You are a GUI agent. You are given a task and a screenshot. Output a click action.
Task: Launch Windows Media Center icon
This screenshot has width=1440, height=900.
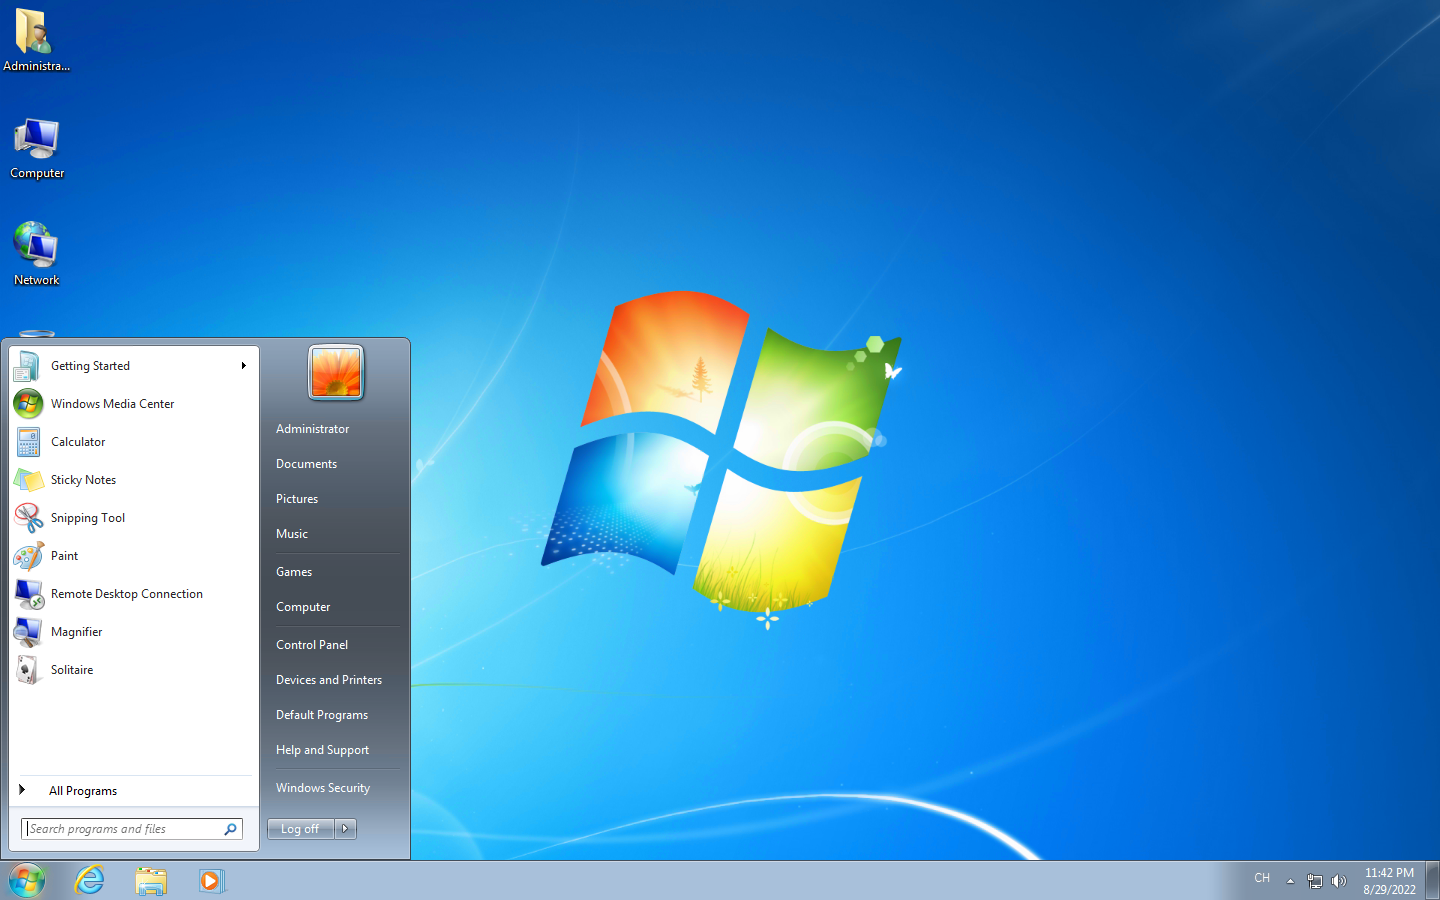point(28,404)
